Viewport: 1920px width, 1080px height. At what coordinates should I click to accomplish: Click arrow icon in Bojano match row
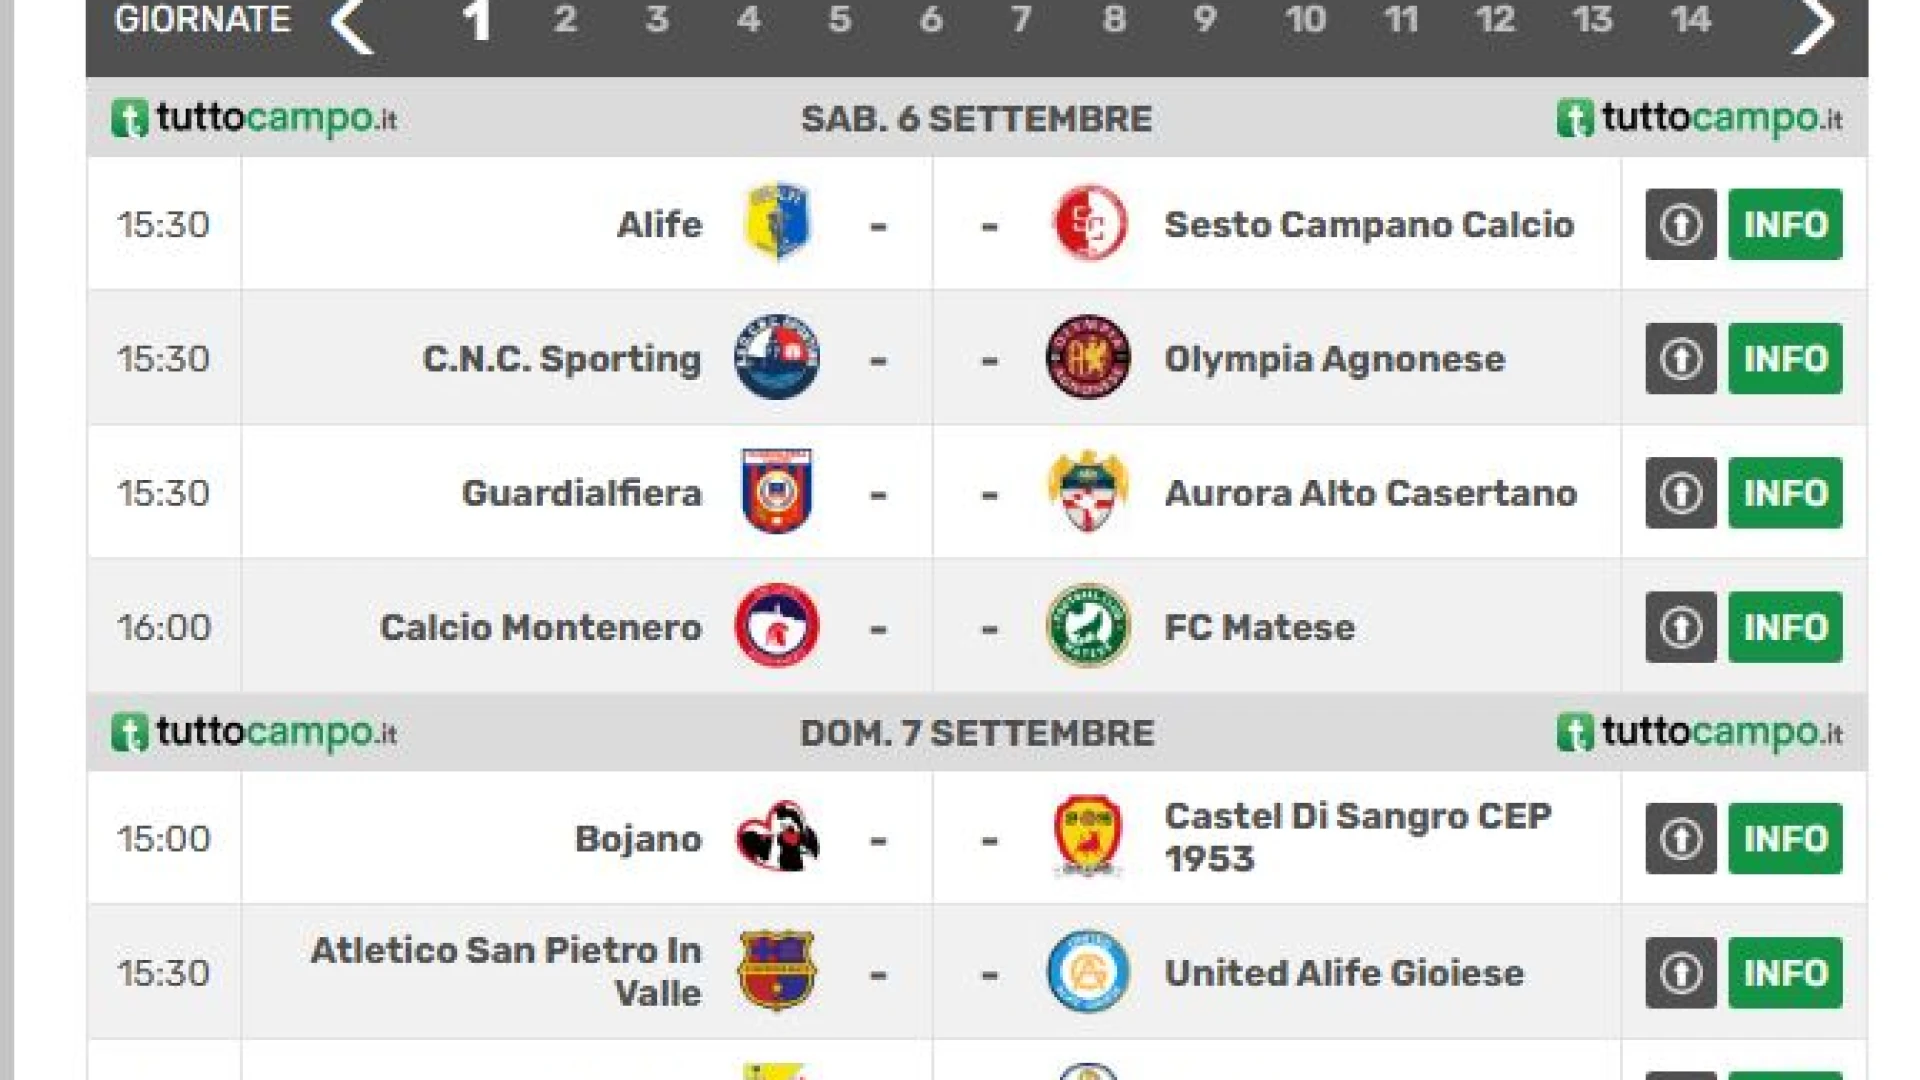(1680, 838)
